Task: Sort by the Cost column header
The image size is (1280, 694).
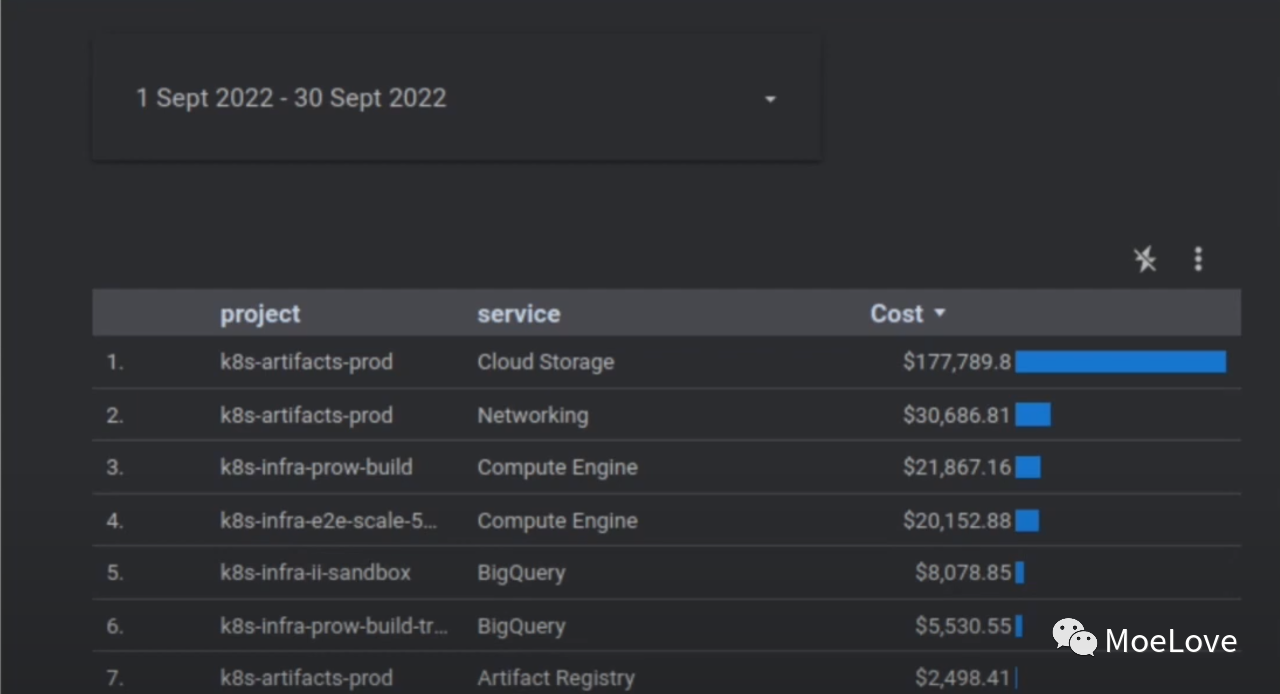Action: [x=897, y=314]
